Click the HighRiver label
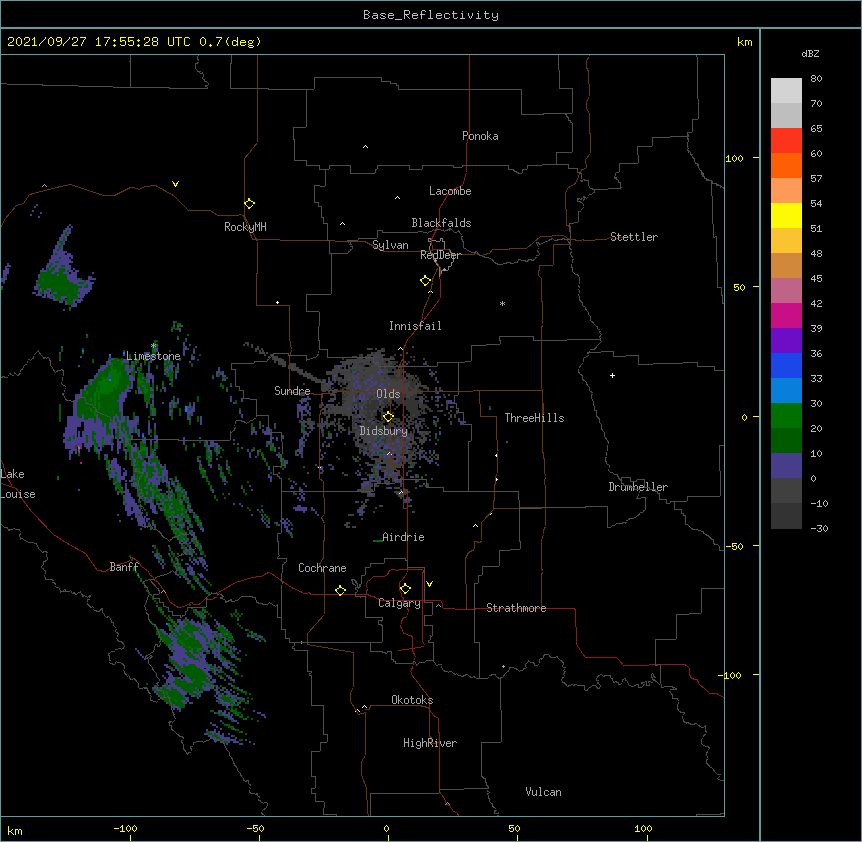Screen dimensions: 862x842 pos(430,743)
